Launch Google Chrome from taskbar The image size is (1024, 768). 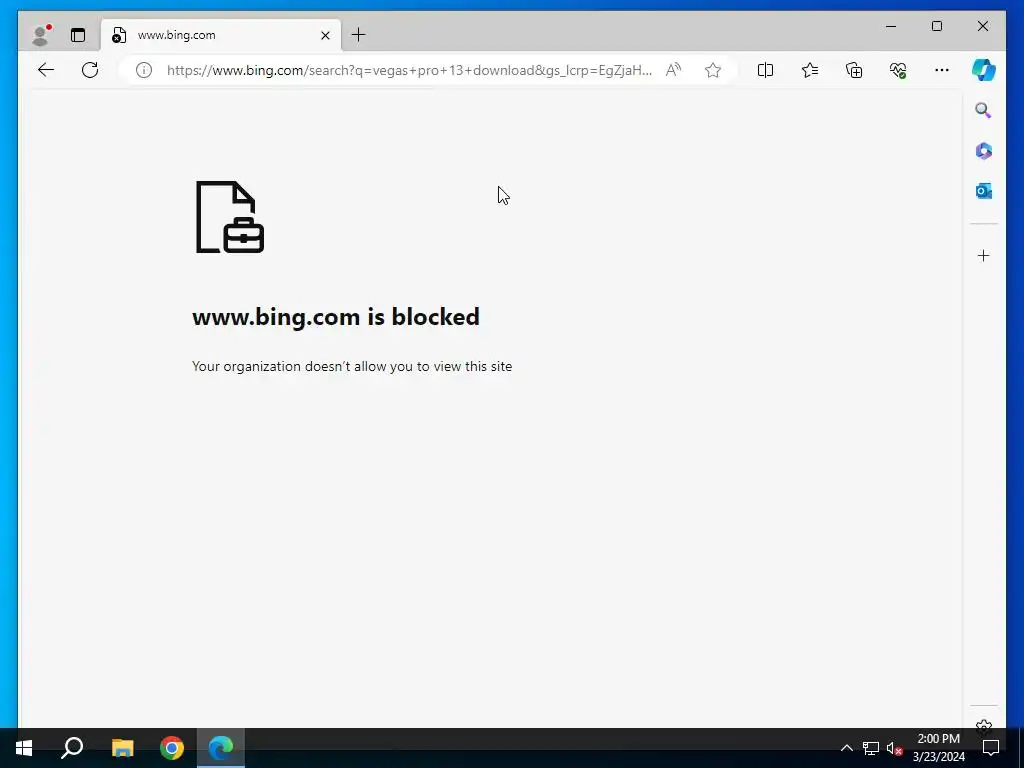click(172, 748)
